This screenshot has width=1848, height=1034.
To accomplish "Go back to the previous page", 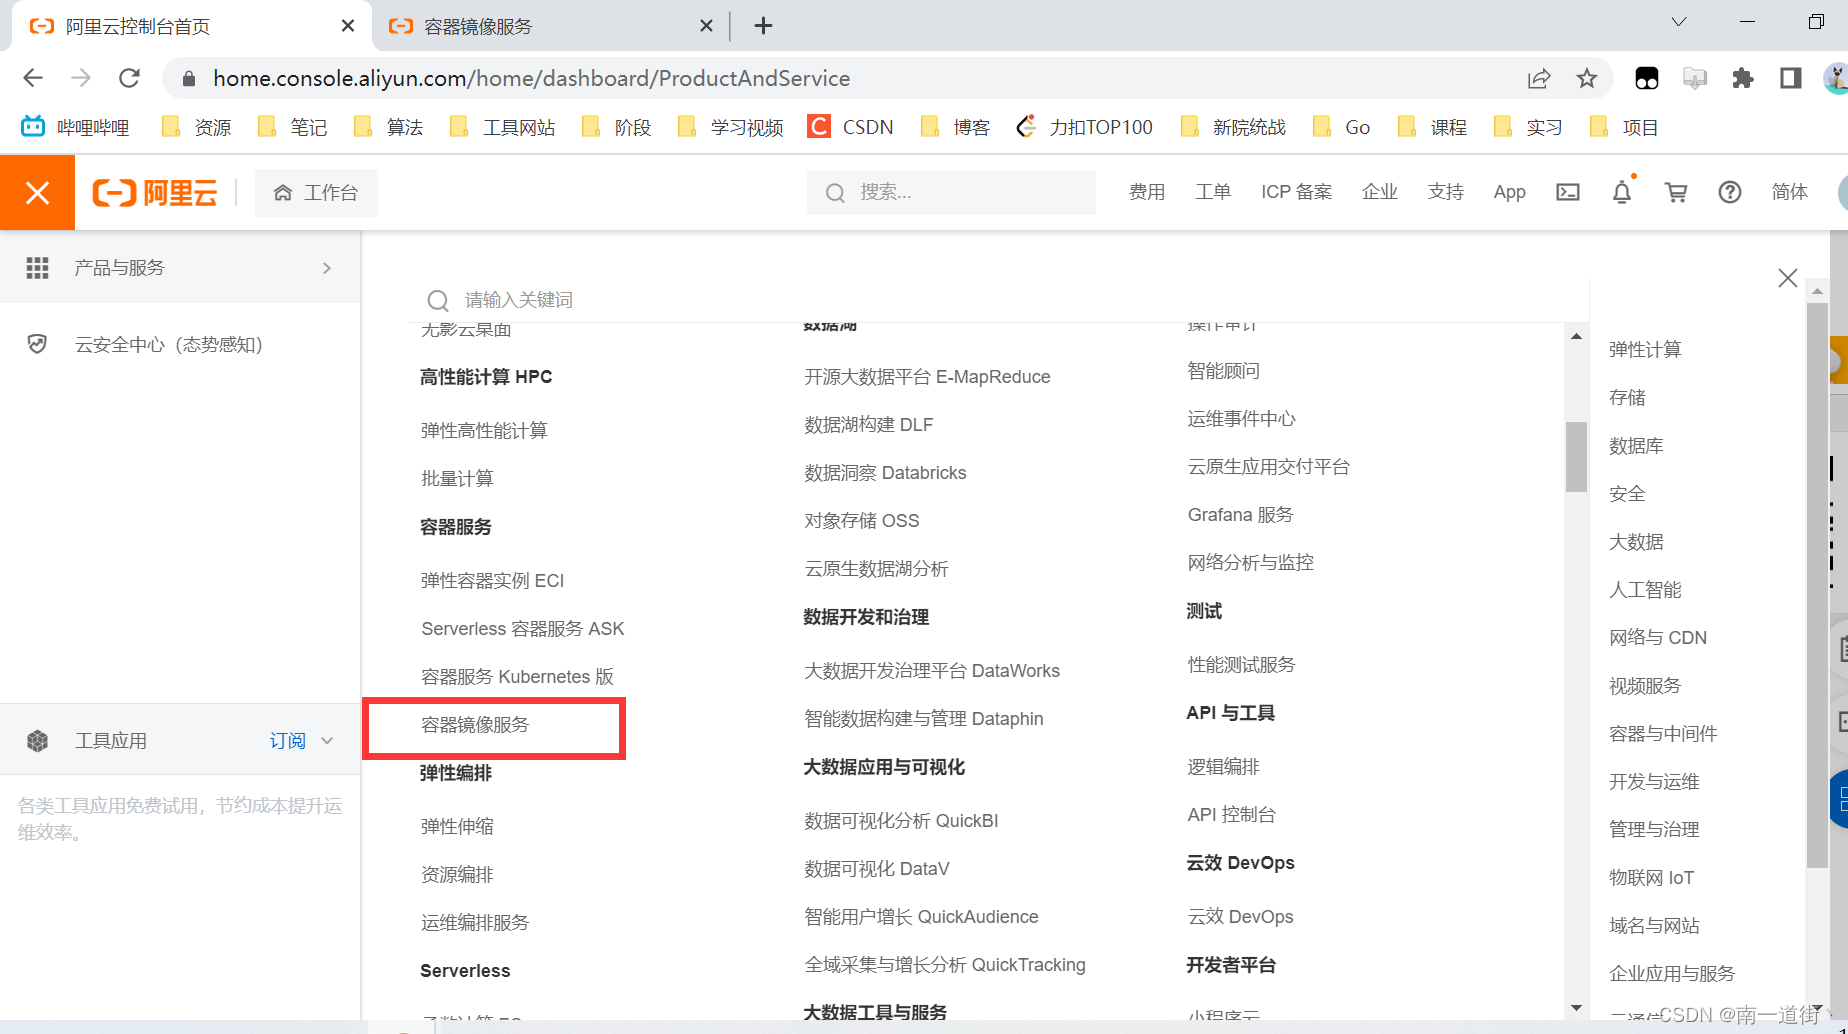I will [33, 78].
